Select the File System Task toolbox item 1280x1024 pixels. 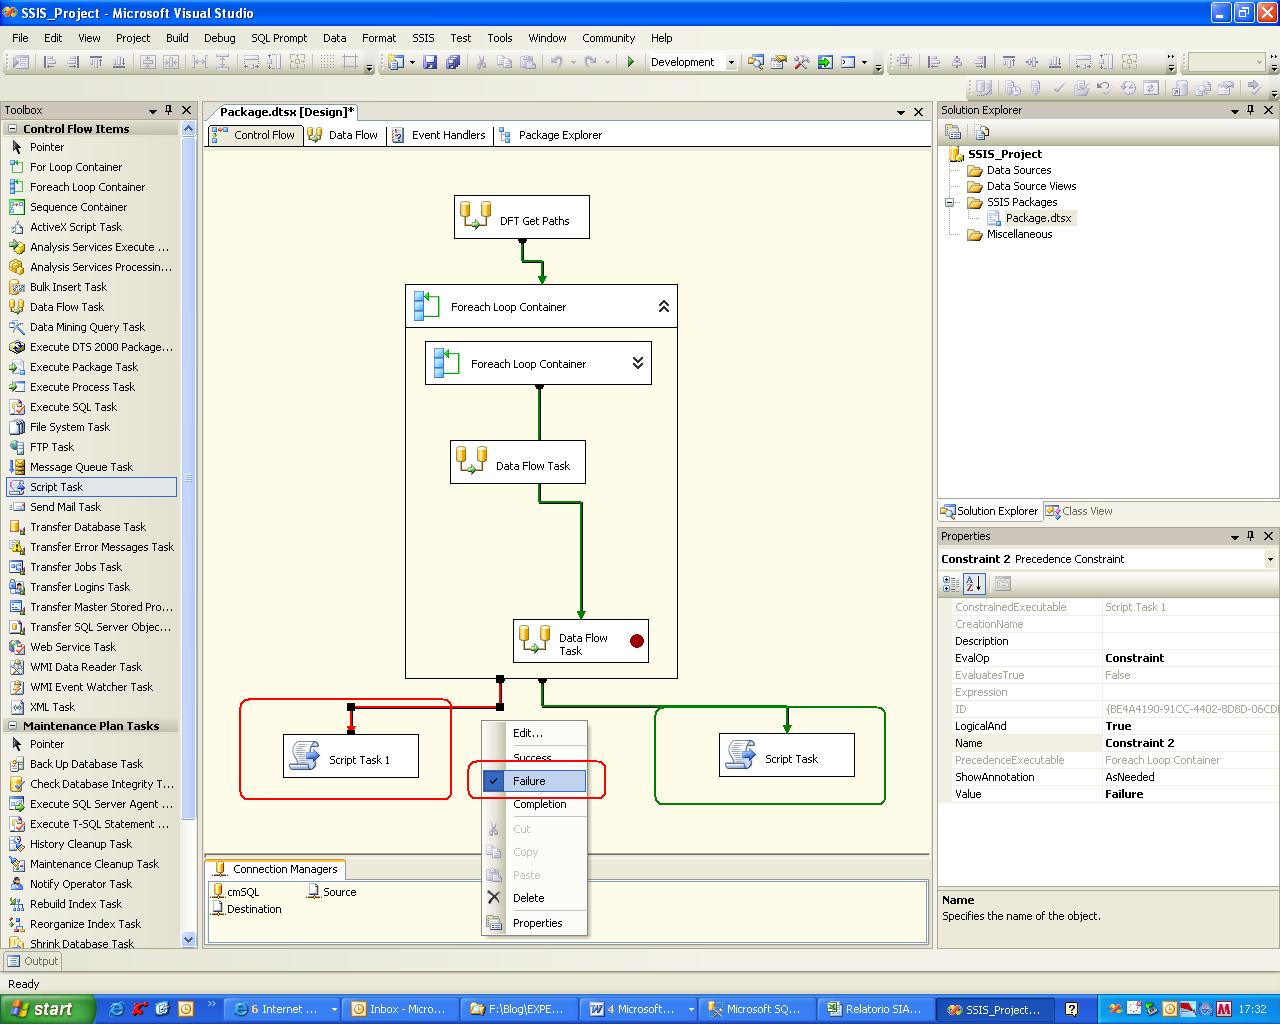(91, 427)
